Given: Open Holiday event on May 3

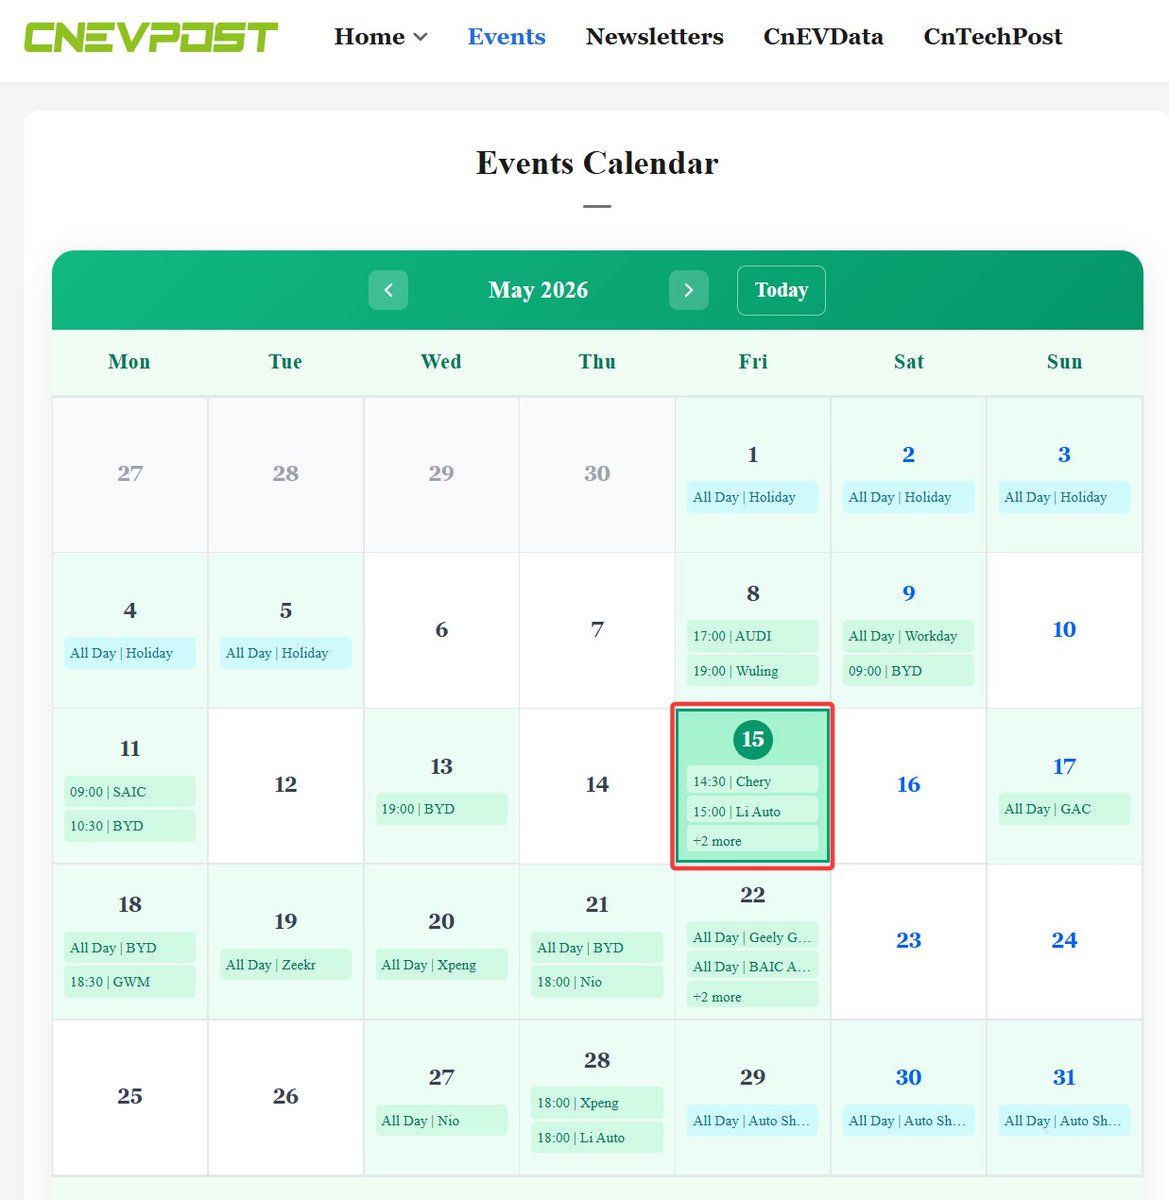Looking at the screenshot, I should [1064, 497].
